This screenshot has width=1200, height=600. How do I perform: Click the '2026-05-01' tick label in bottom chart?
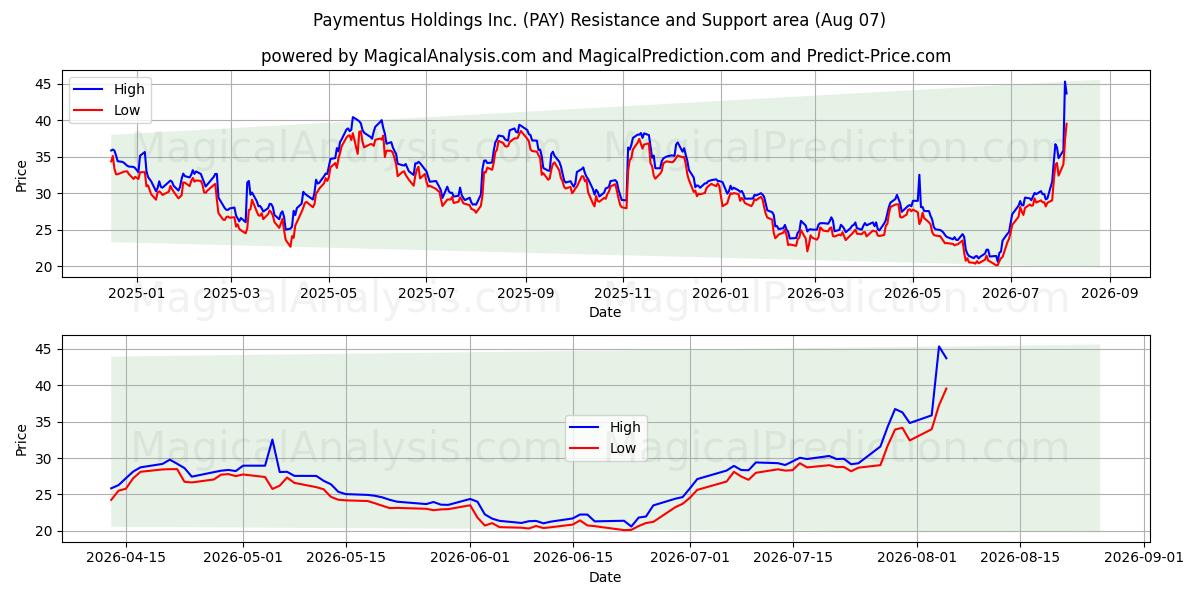(x=243, y=558)
